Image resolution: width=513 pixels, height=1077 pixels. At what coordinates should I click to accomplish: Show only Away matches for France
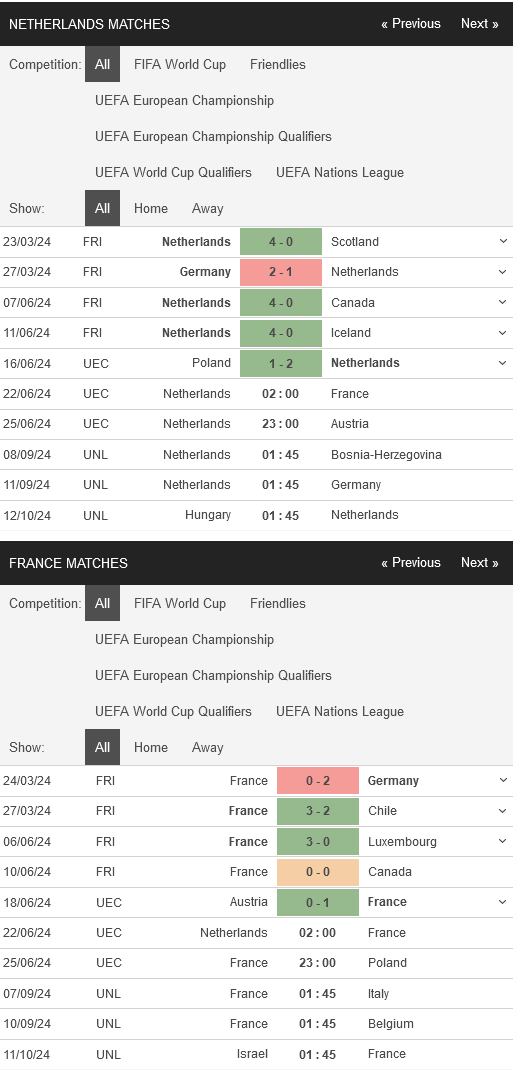click(x=207, y=748)
